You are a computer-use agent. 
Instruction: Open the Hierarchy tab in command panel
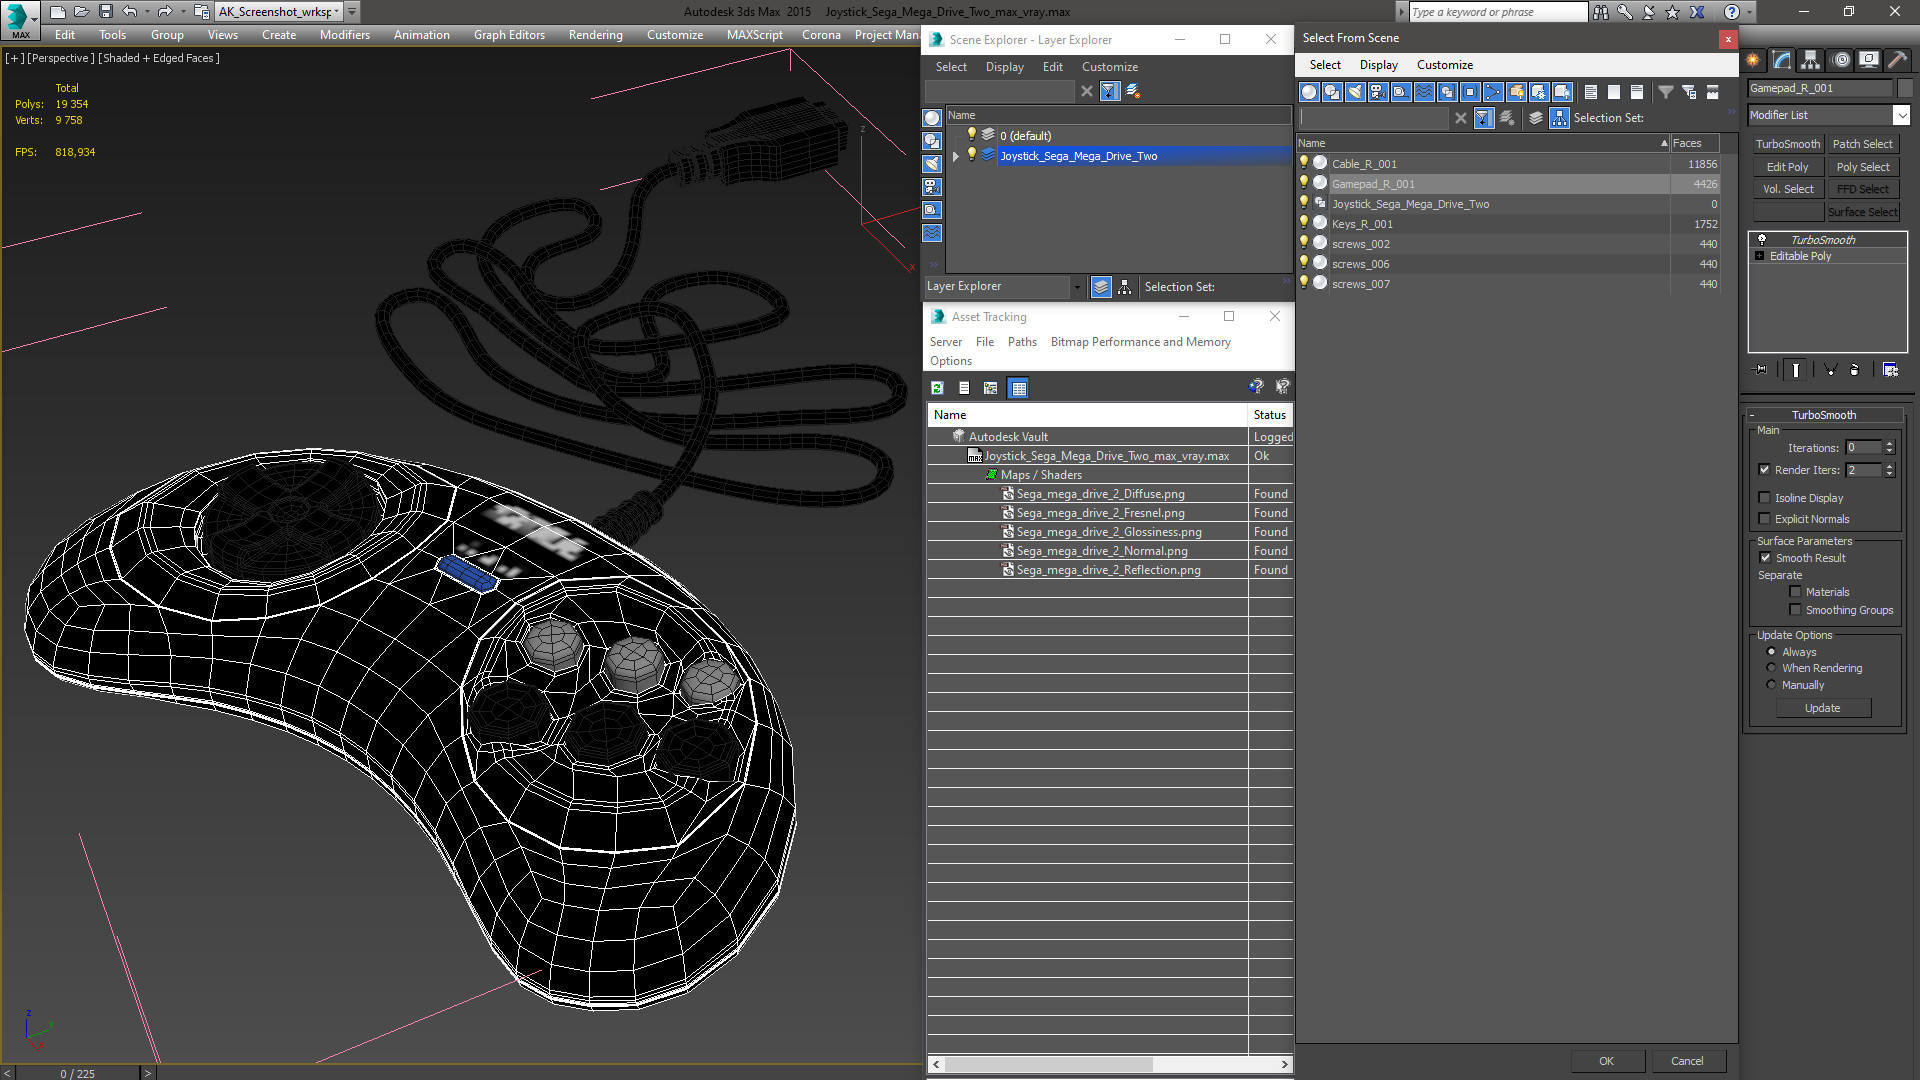pyautogui.click(x=1810, y=60)
